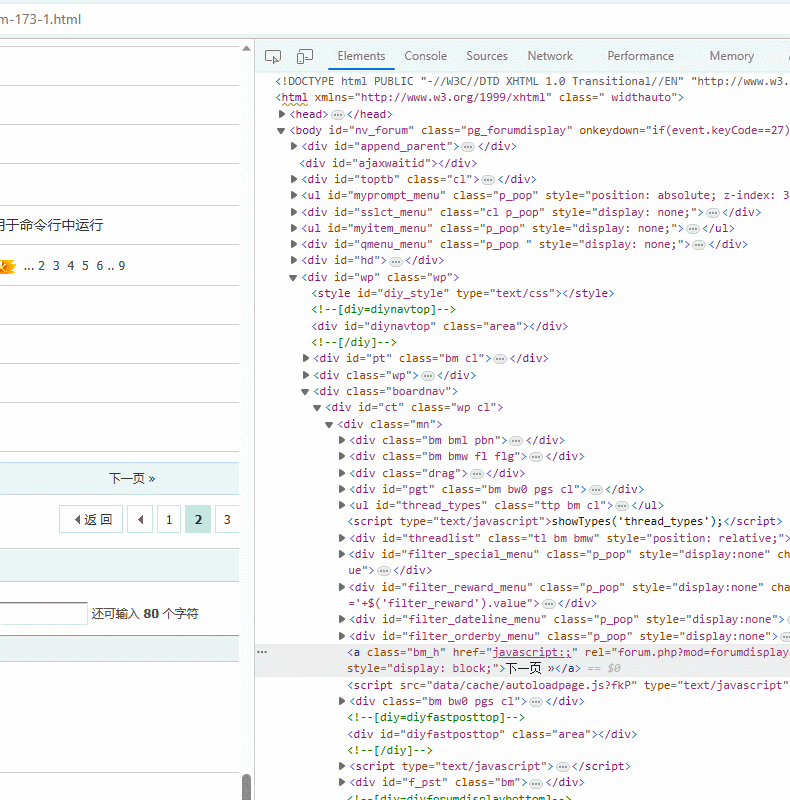Go to page 1 in pager
The image size is (790, 800).
[x=169, y=519]
